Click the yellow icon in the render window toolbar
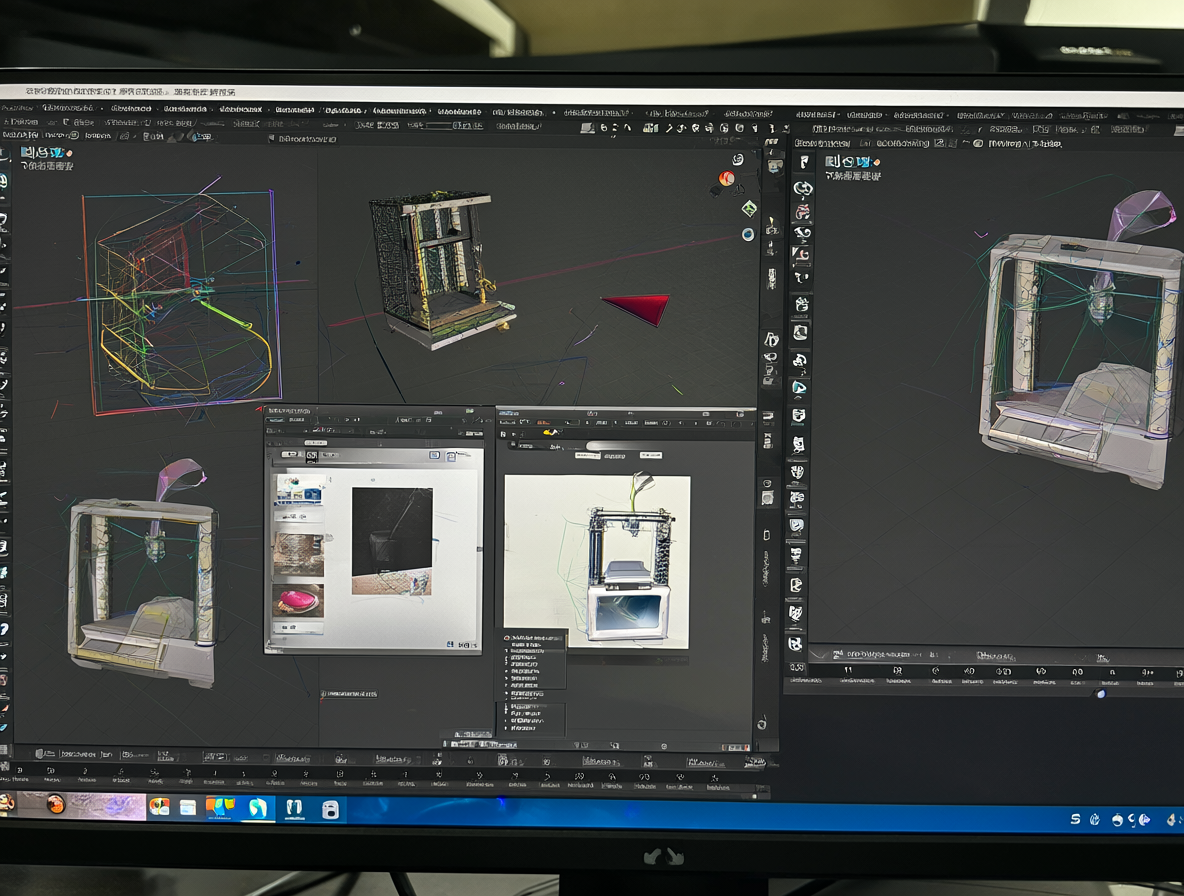 tap(552, 433)
